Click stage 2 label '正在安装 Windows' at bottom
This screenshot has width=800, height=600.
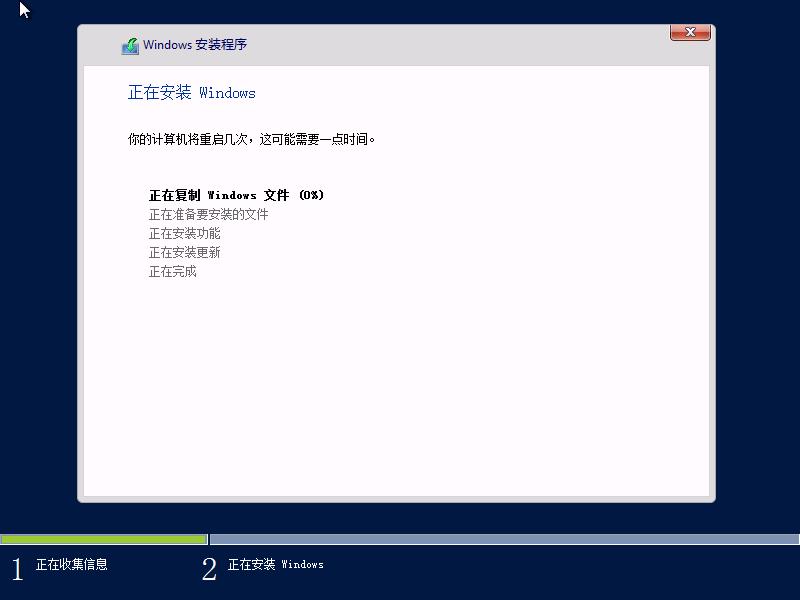click(276, 564)
